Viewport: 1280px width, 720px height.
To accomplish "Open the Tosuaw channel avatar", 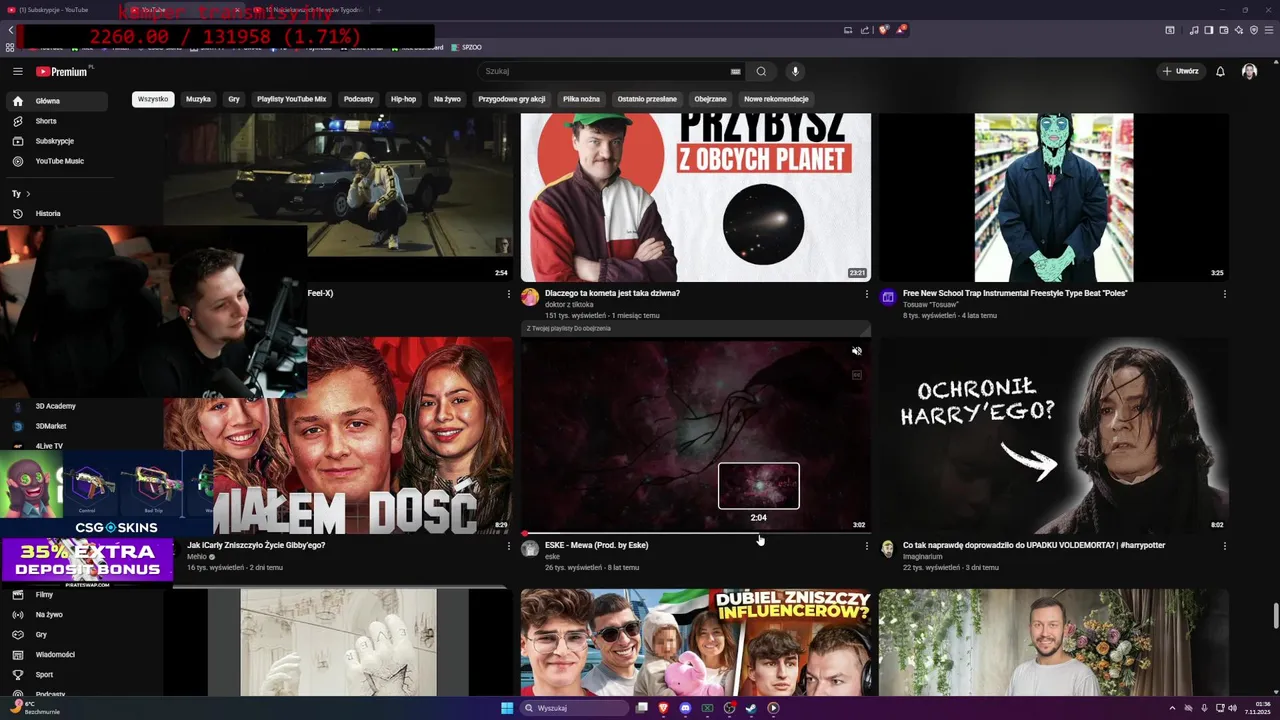I will tap(888, 297).
